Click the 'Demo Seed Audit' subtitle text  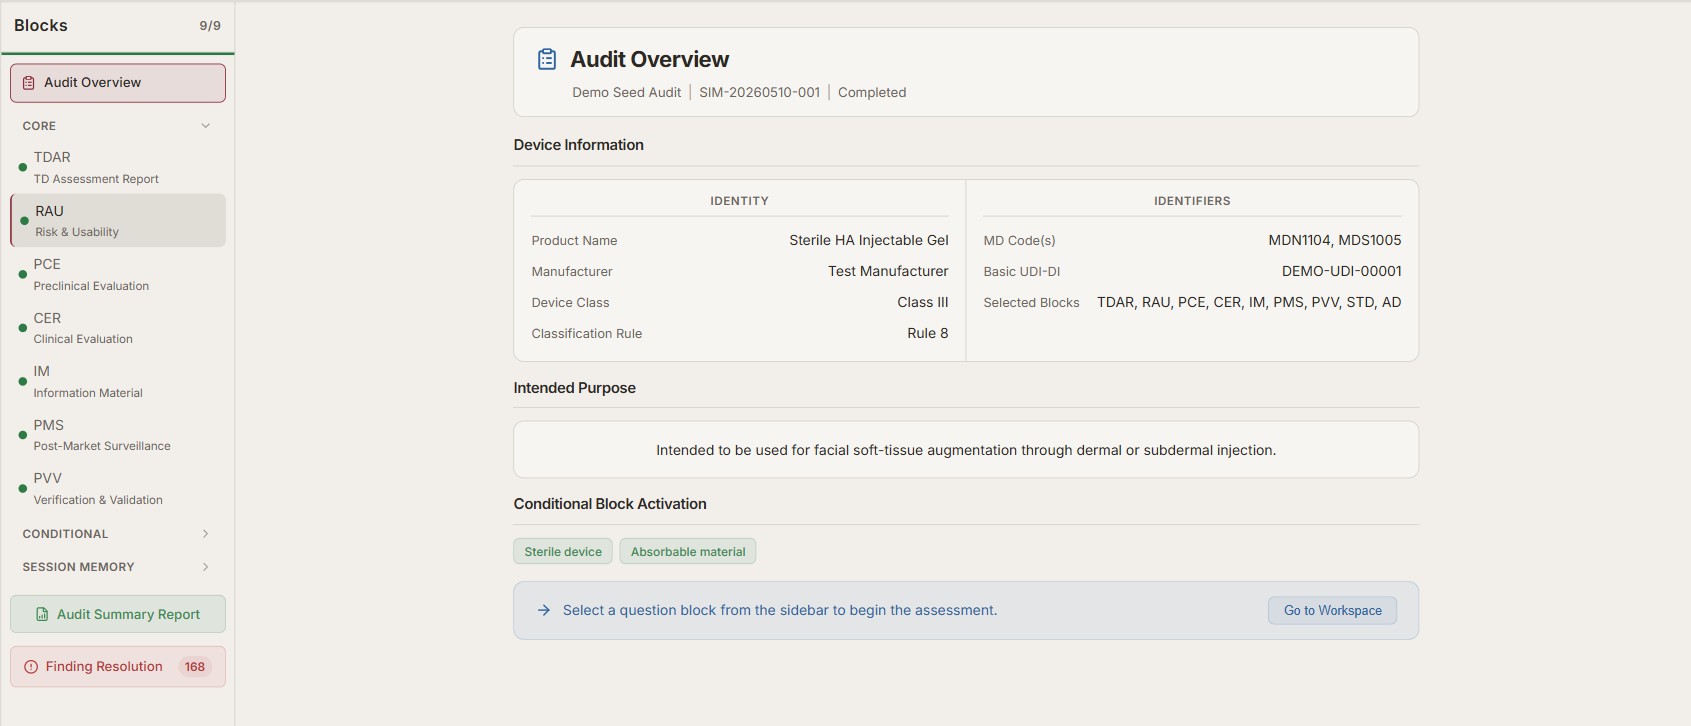(626, 92)
